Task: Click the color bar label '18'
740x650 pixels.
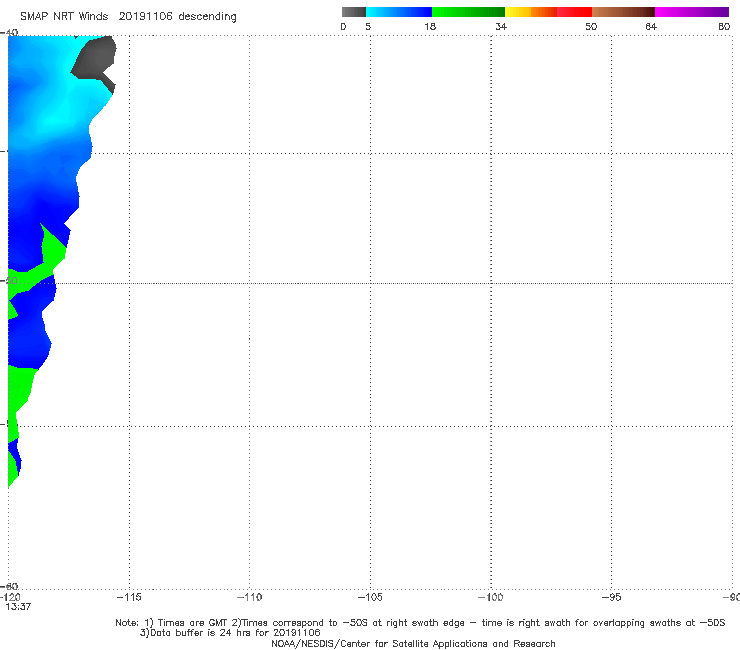Action: coord(430,26)
